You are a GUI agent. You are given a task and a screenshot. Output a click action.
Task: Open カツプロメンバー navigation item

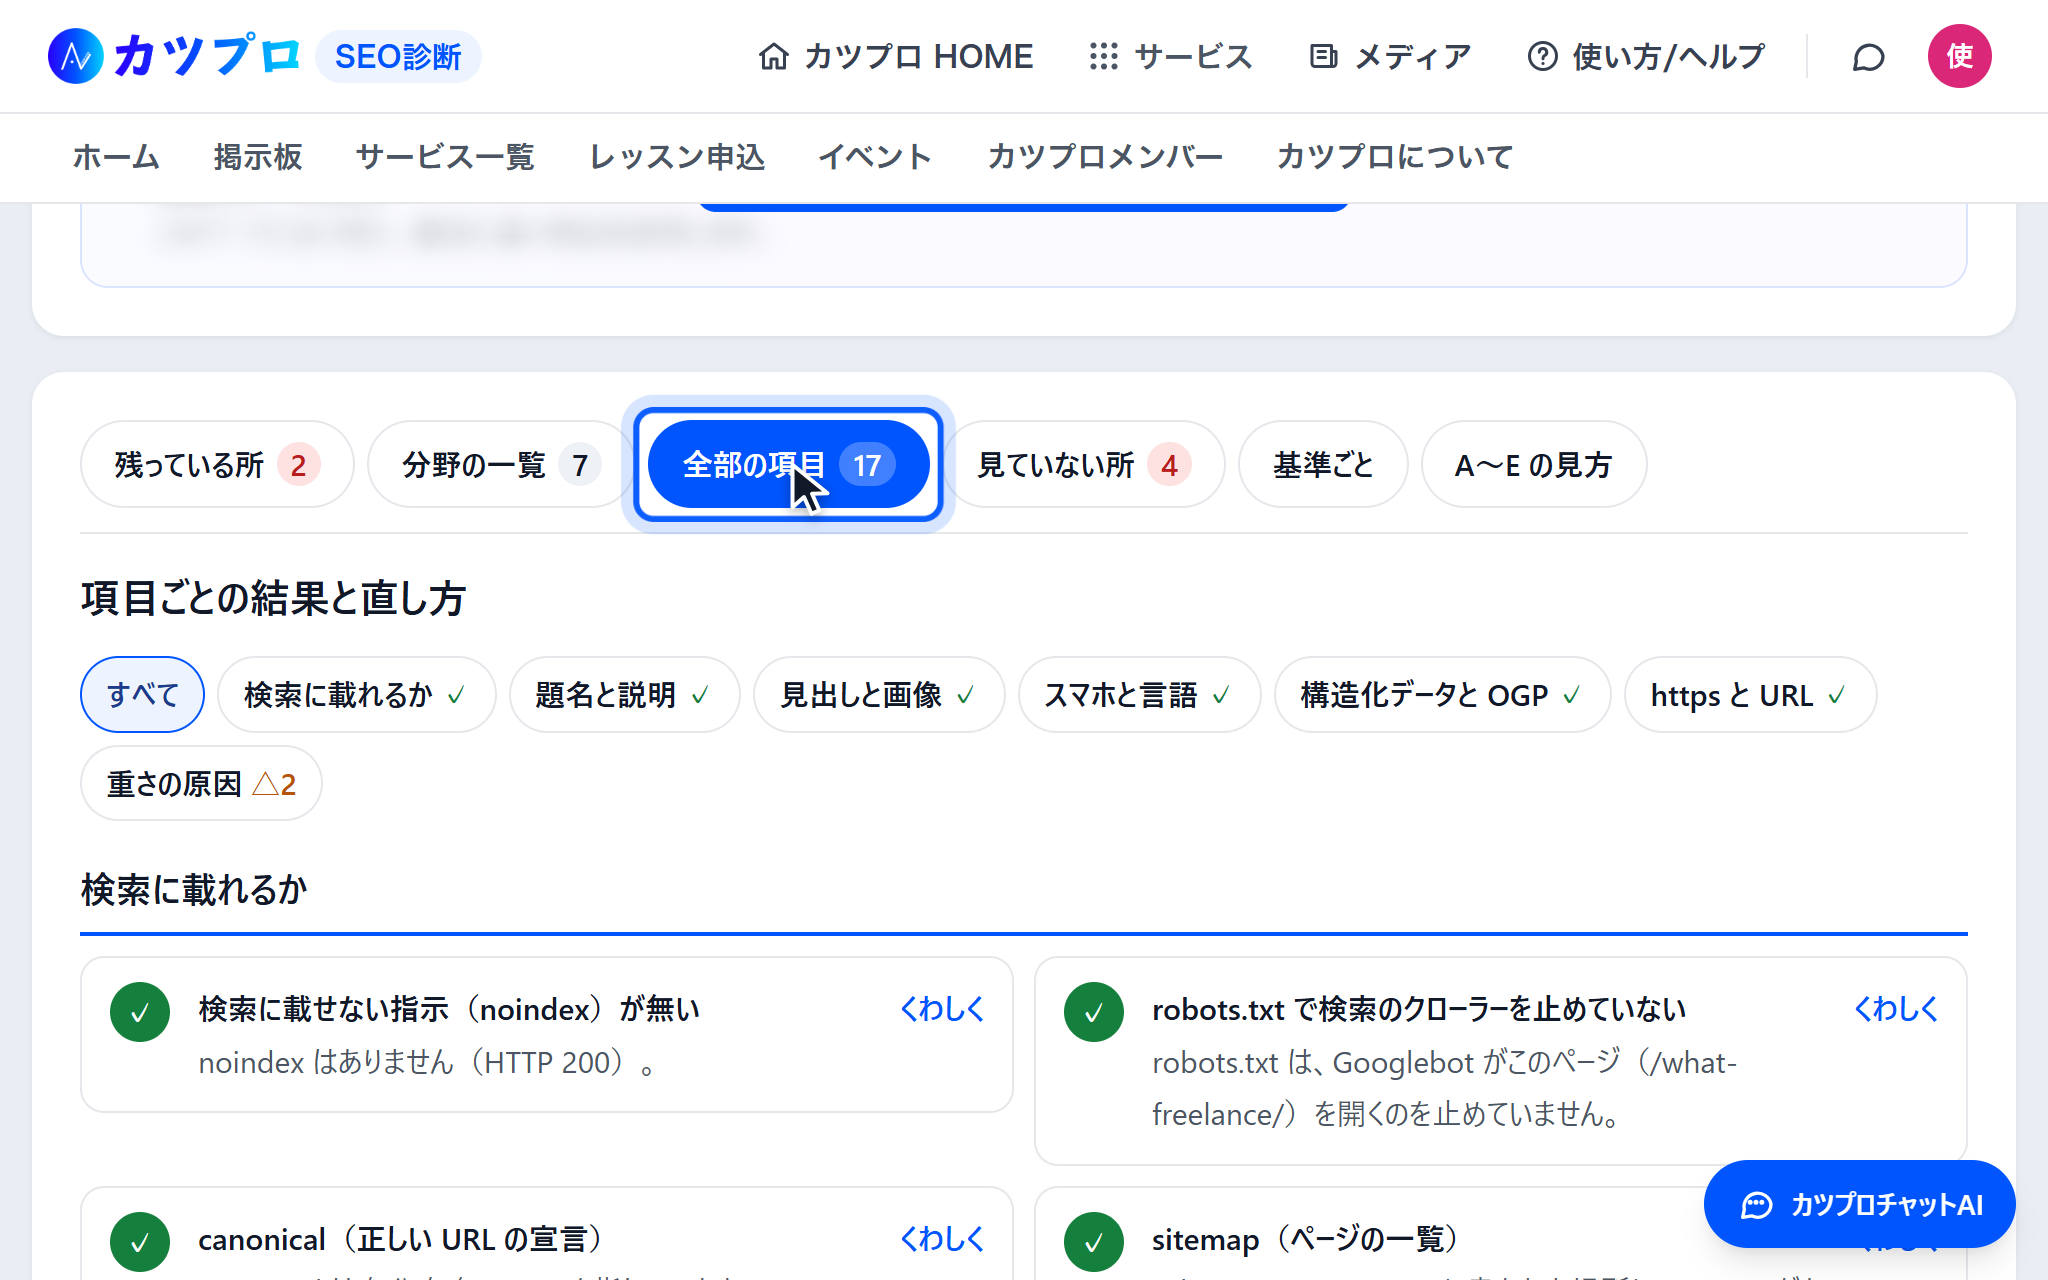click(x=1105, y=157)
